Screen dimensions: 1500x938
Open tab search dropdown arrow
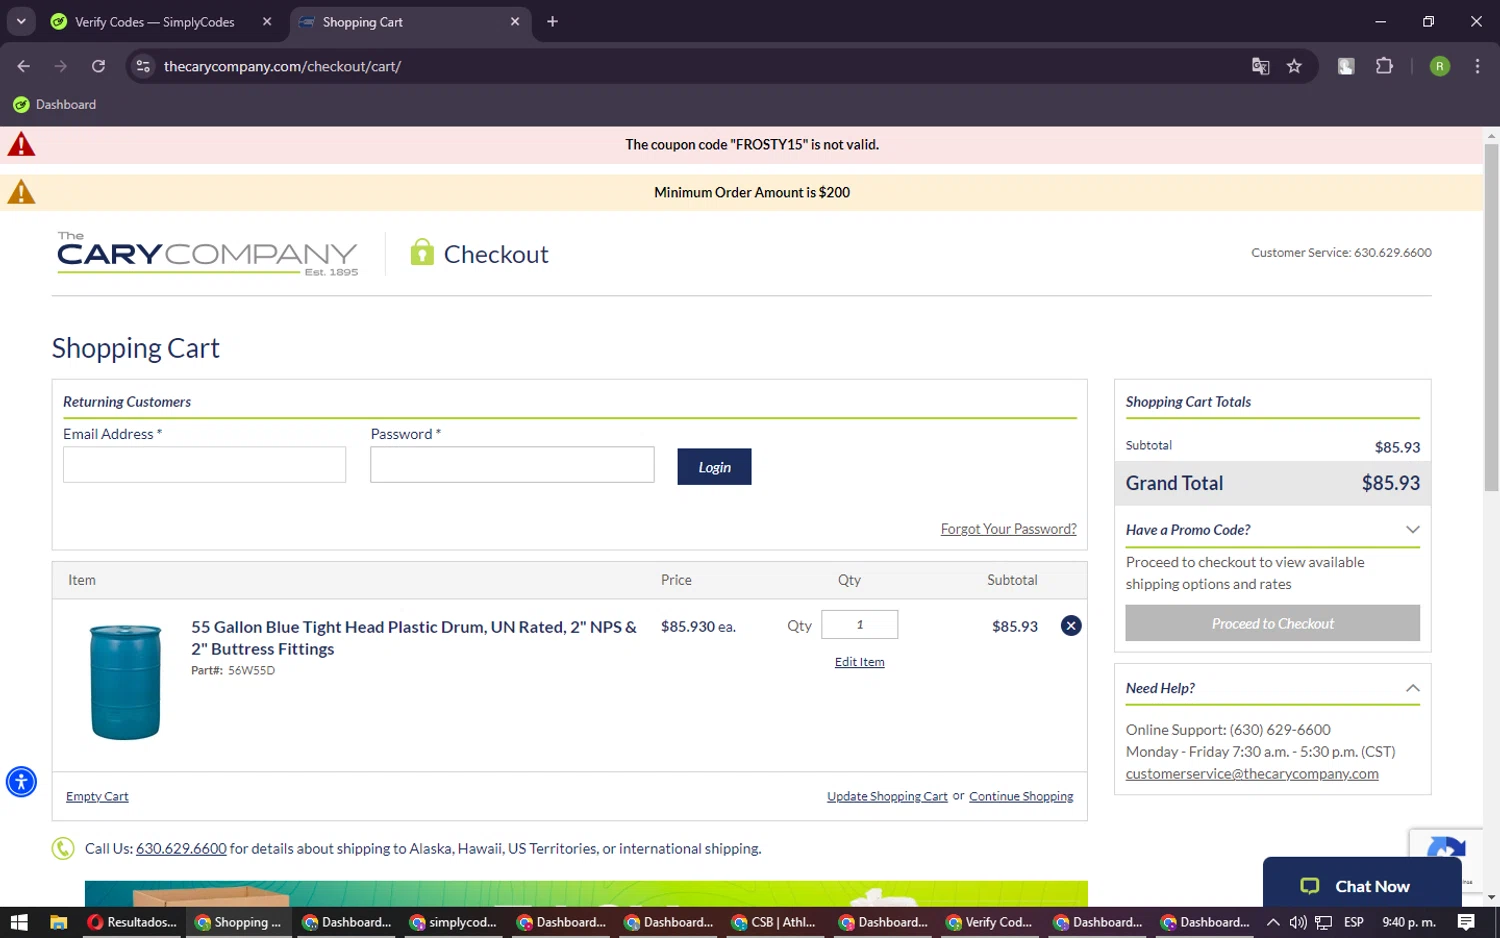click(21, 21)
